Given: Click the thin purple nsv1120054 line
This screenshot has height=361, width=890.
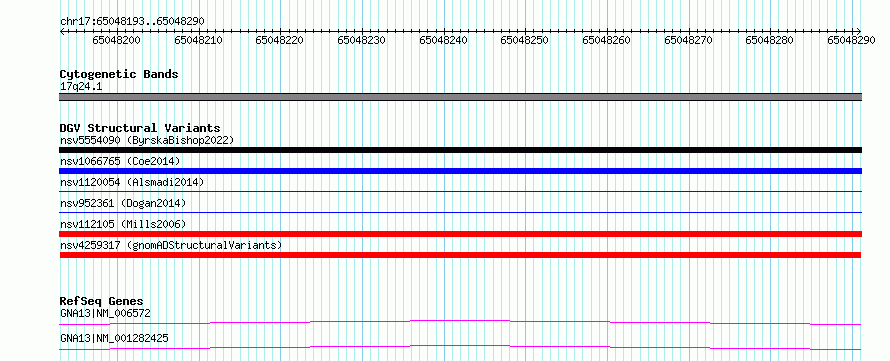Looking at the screenshot, I should (460, 191).
